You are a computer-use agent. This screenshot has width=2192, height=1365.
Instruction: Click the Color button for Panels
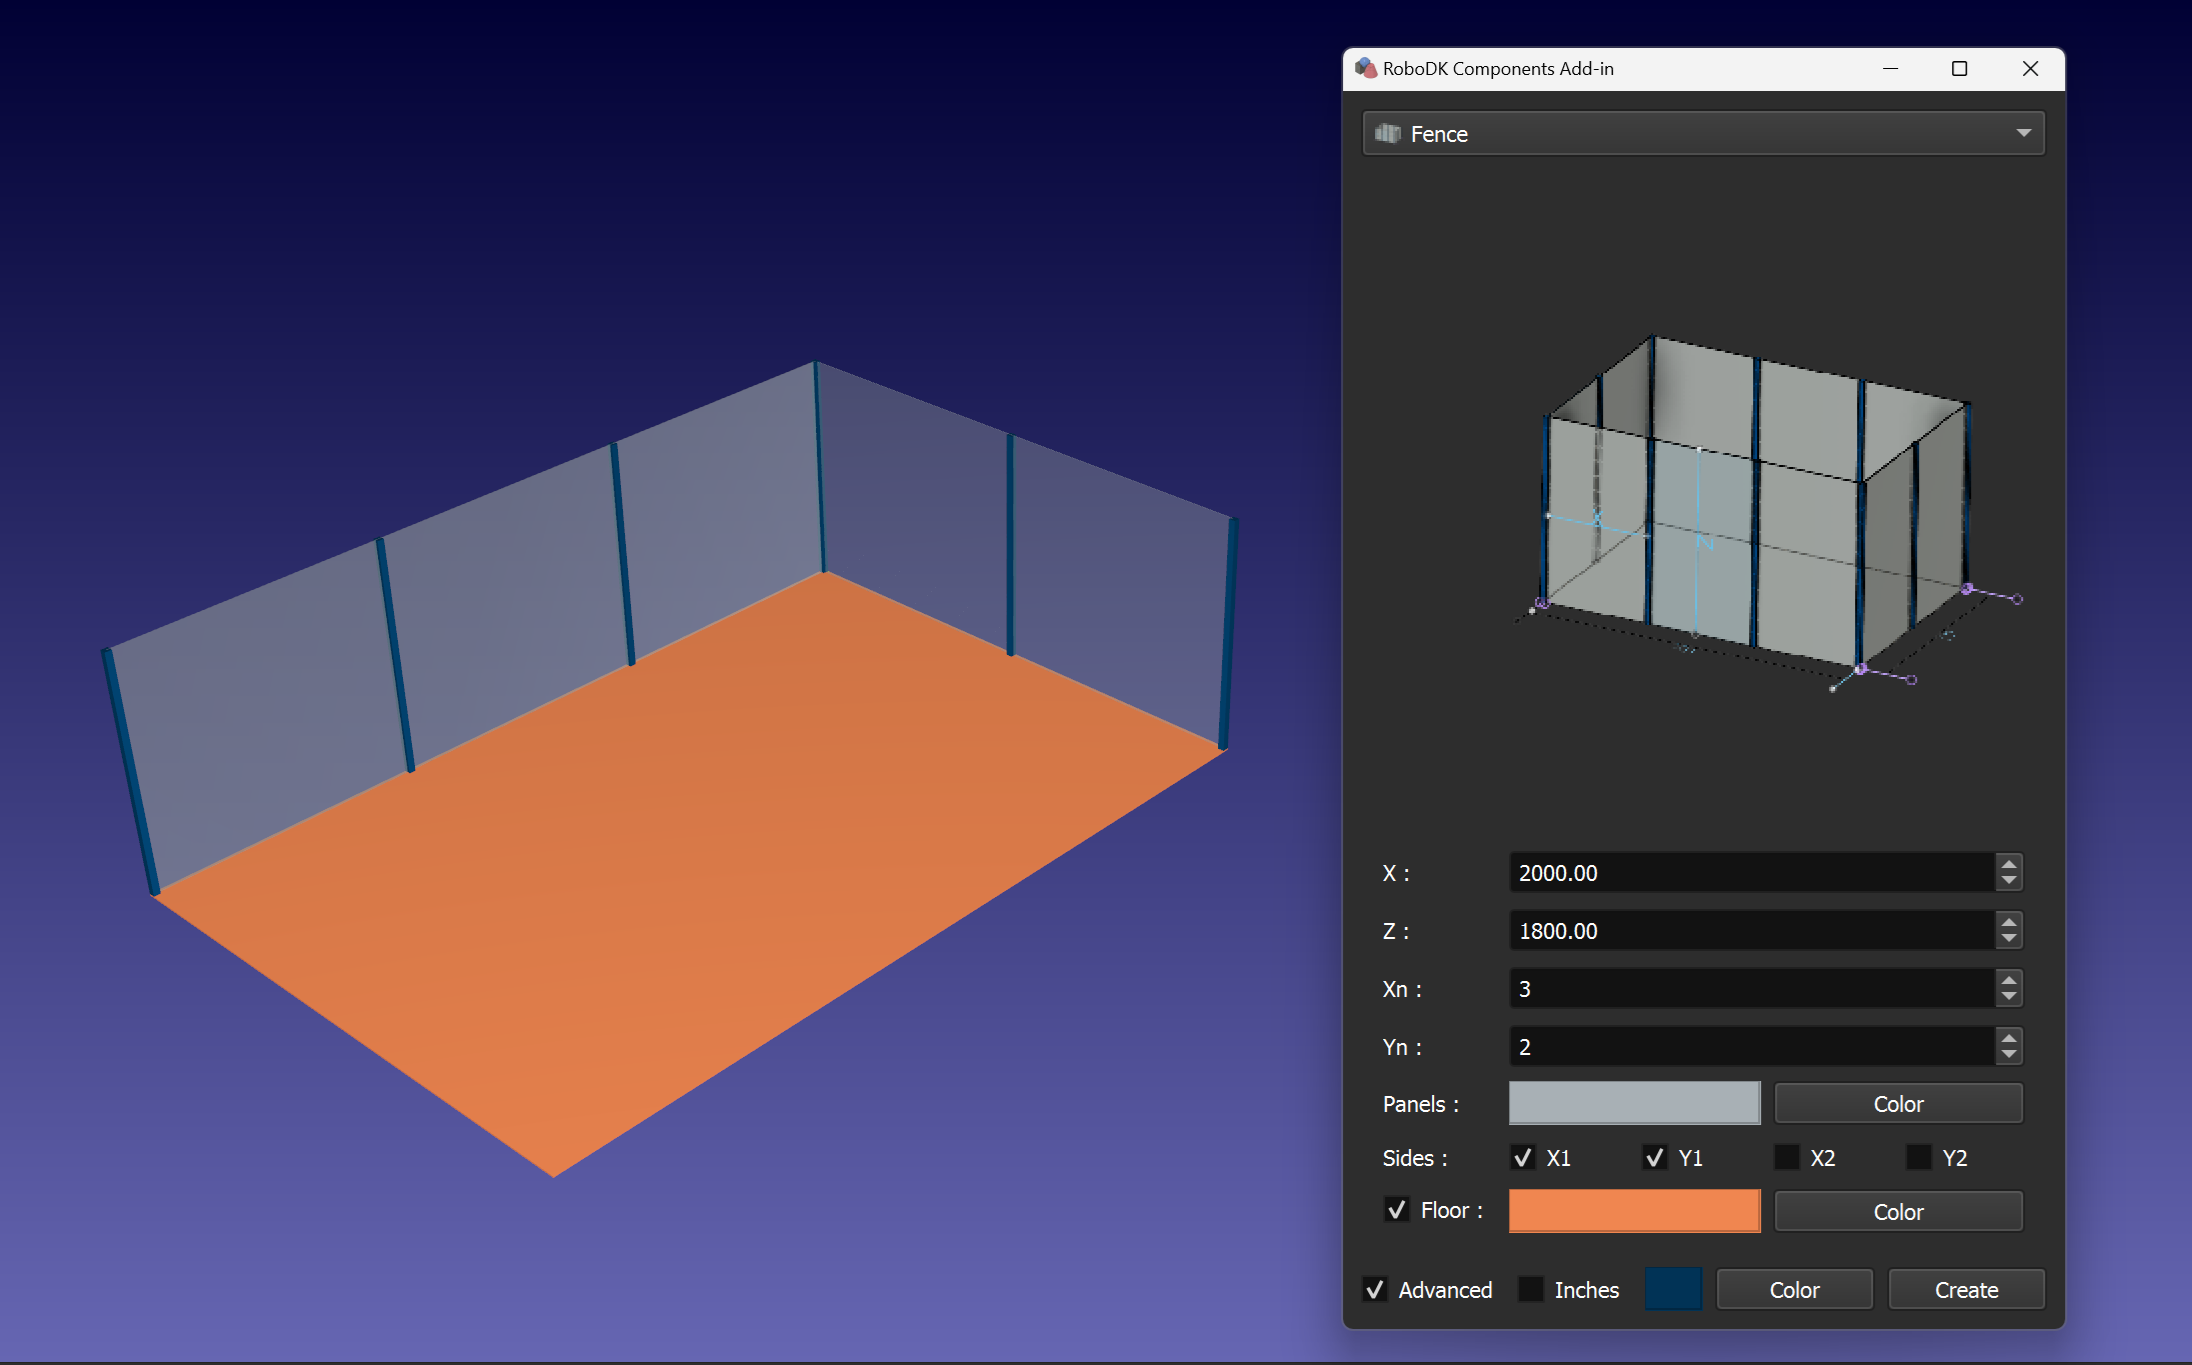[1897, 1103]
